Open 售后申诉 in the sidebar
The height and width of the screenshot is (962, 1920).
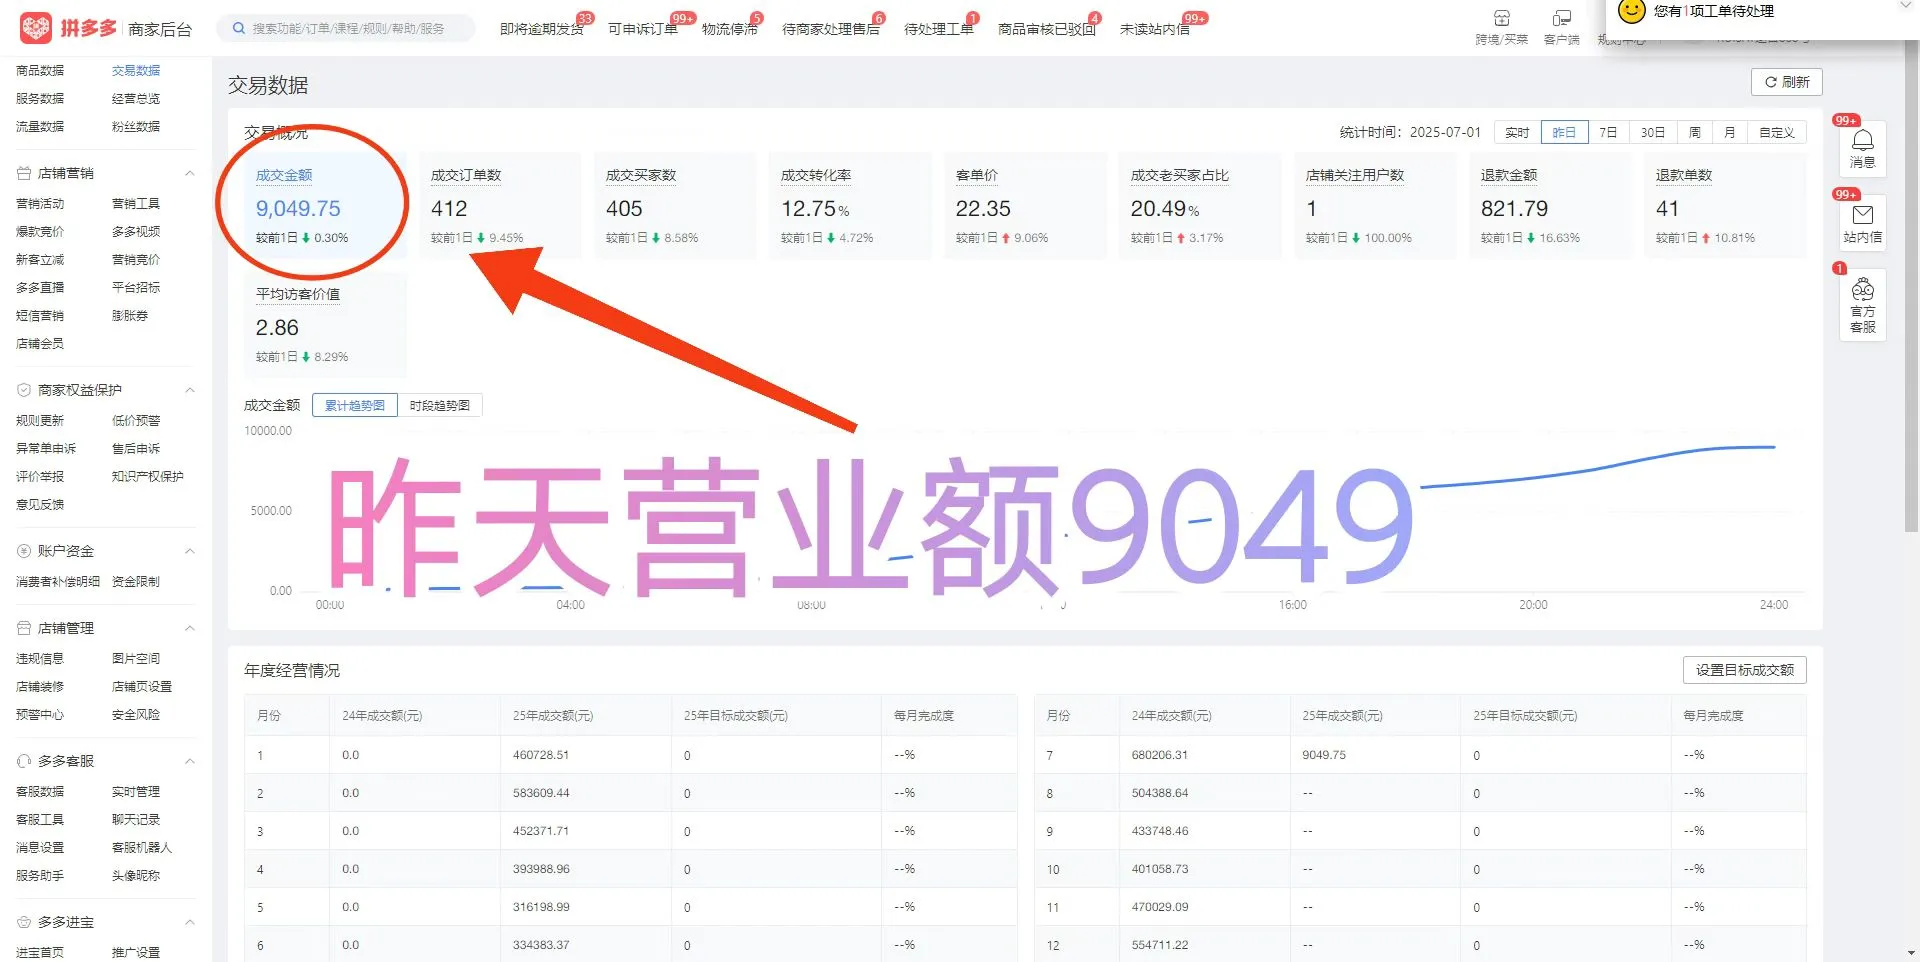coord(136,449)
